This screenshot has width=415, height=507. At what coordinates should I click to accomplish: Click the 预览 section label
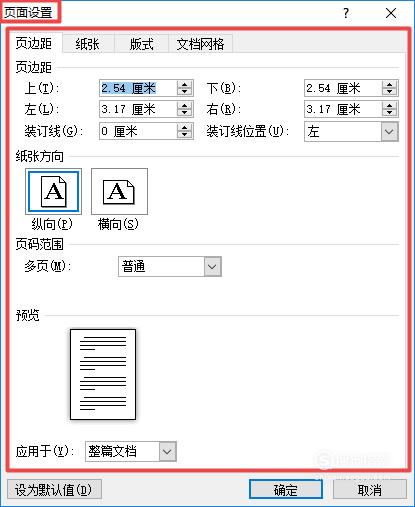click(28, 315)
